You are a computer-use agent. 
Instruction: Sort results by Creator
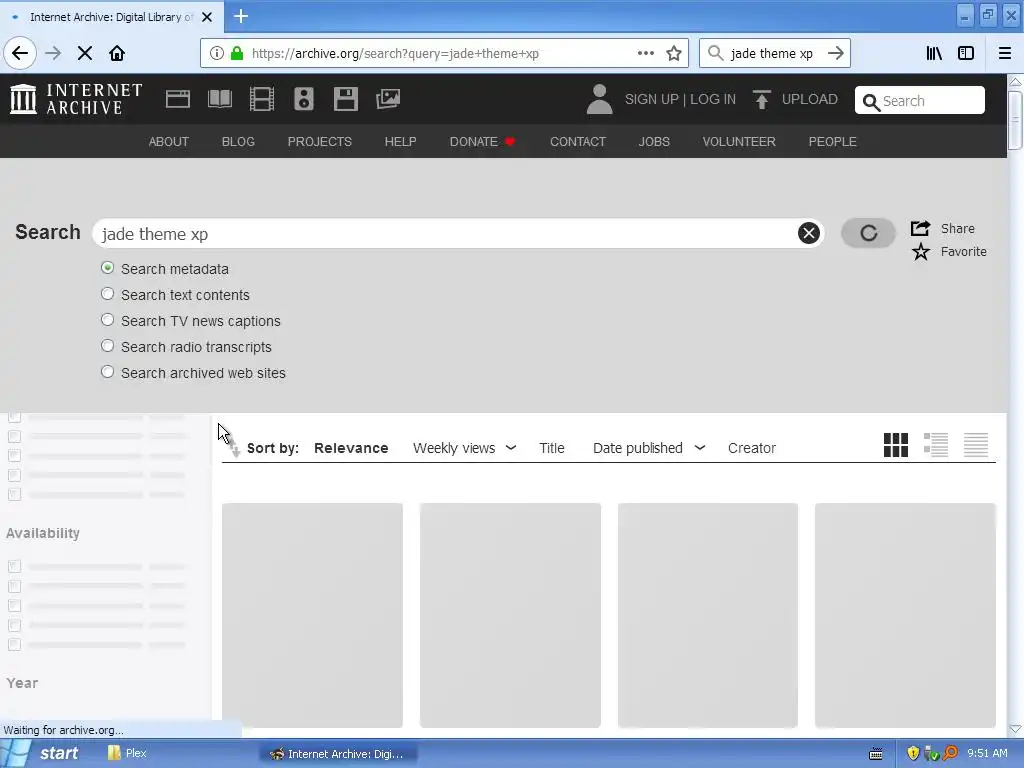click(752, 448)
